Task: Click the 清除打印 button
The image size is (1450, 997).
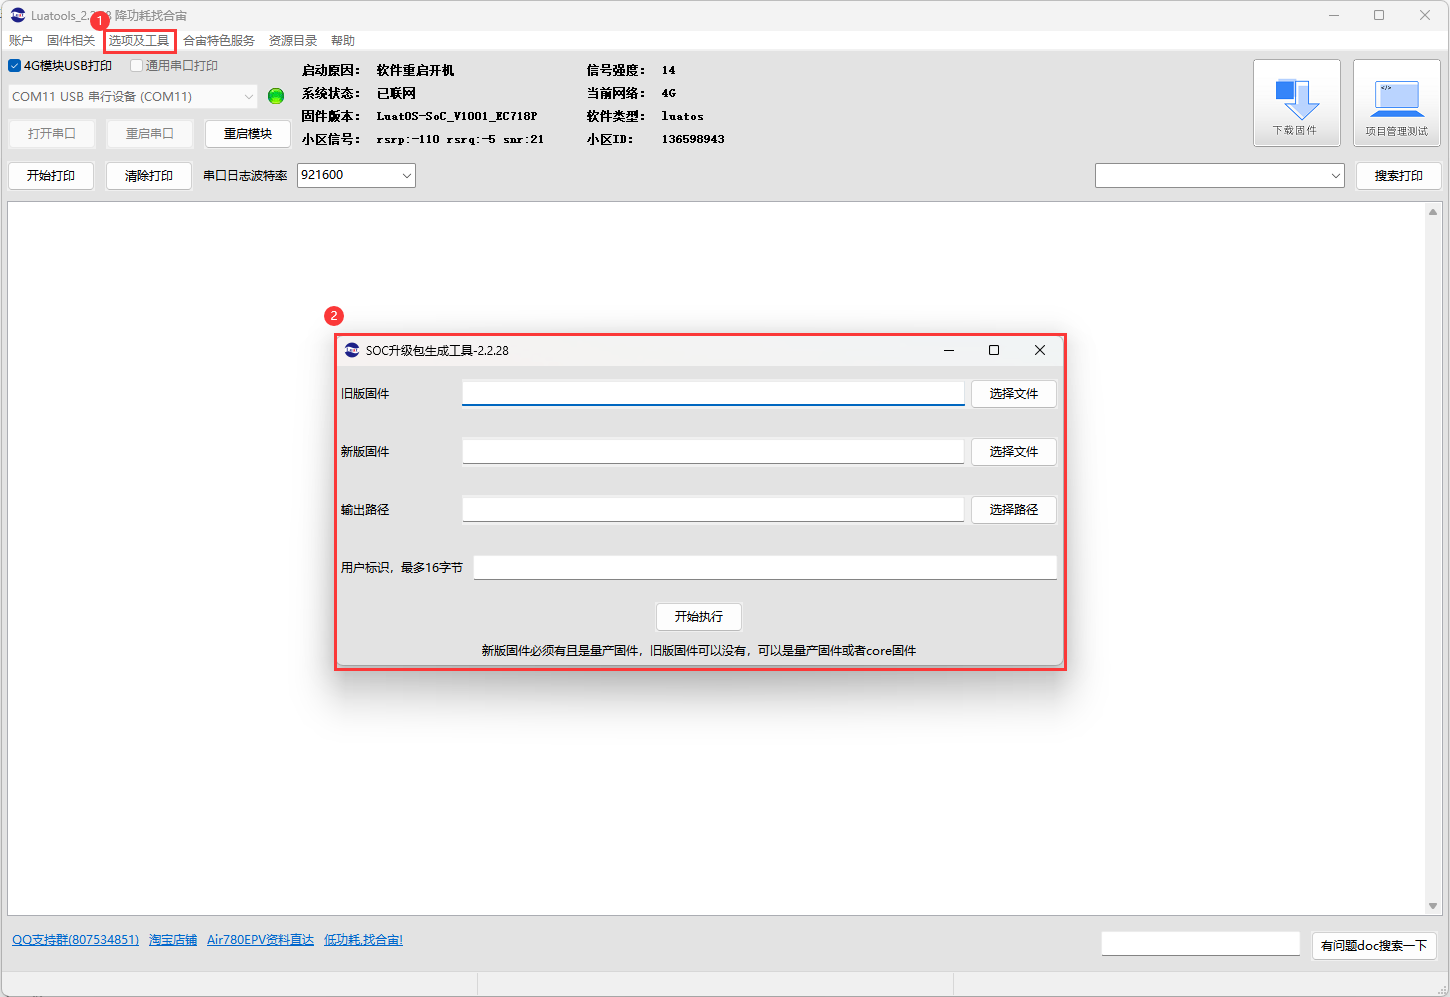Action: [149, 176]
